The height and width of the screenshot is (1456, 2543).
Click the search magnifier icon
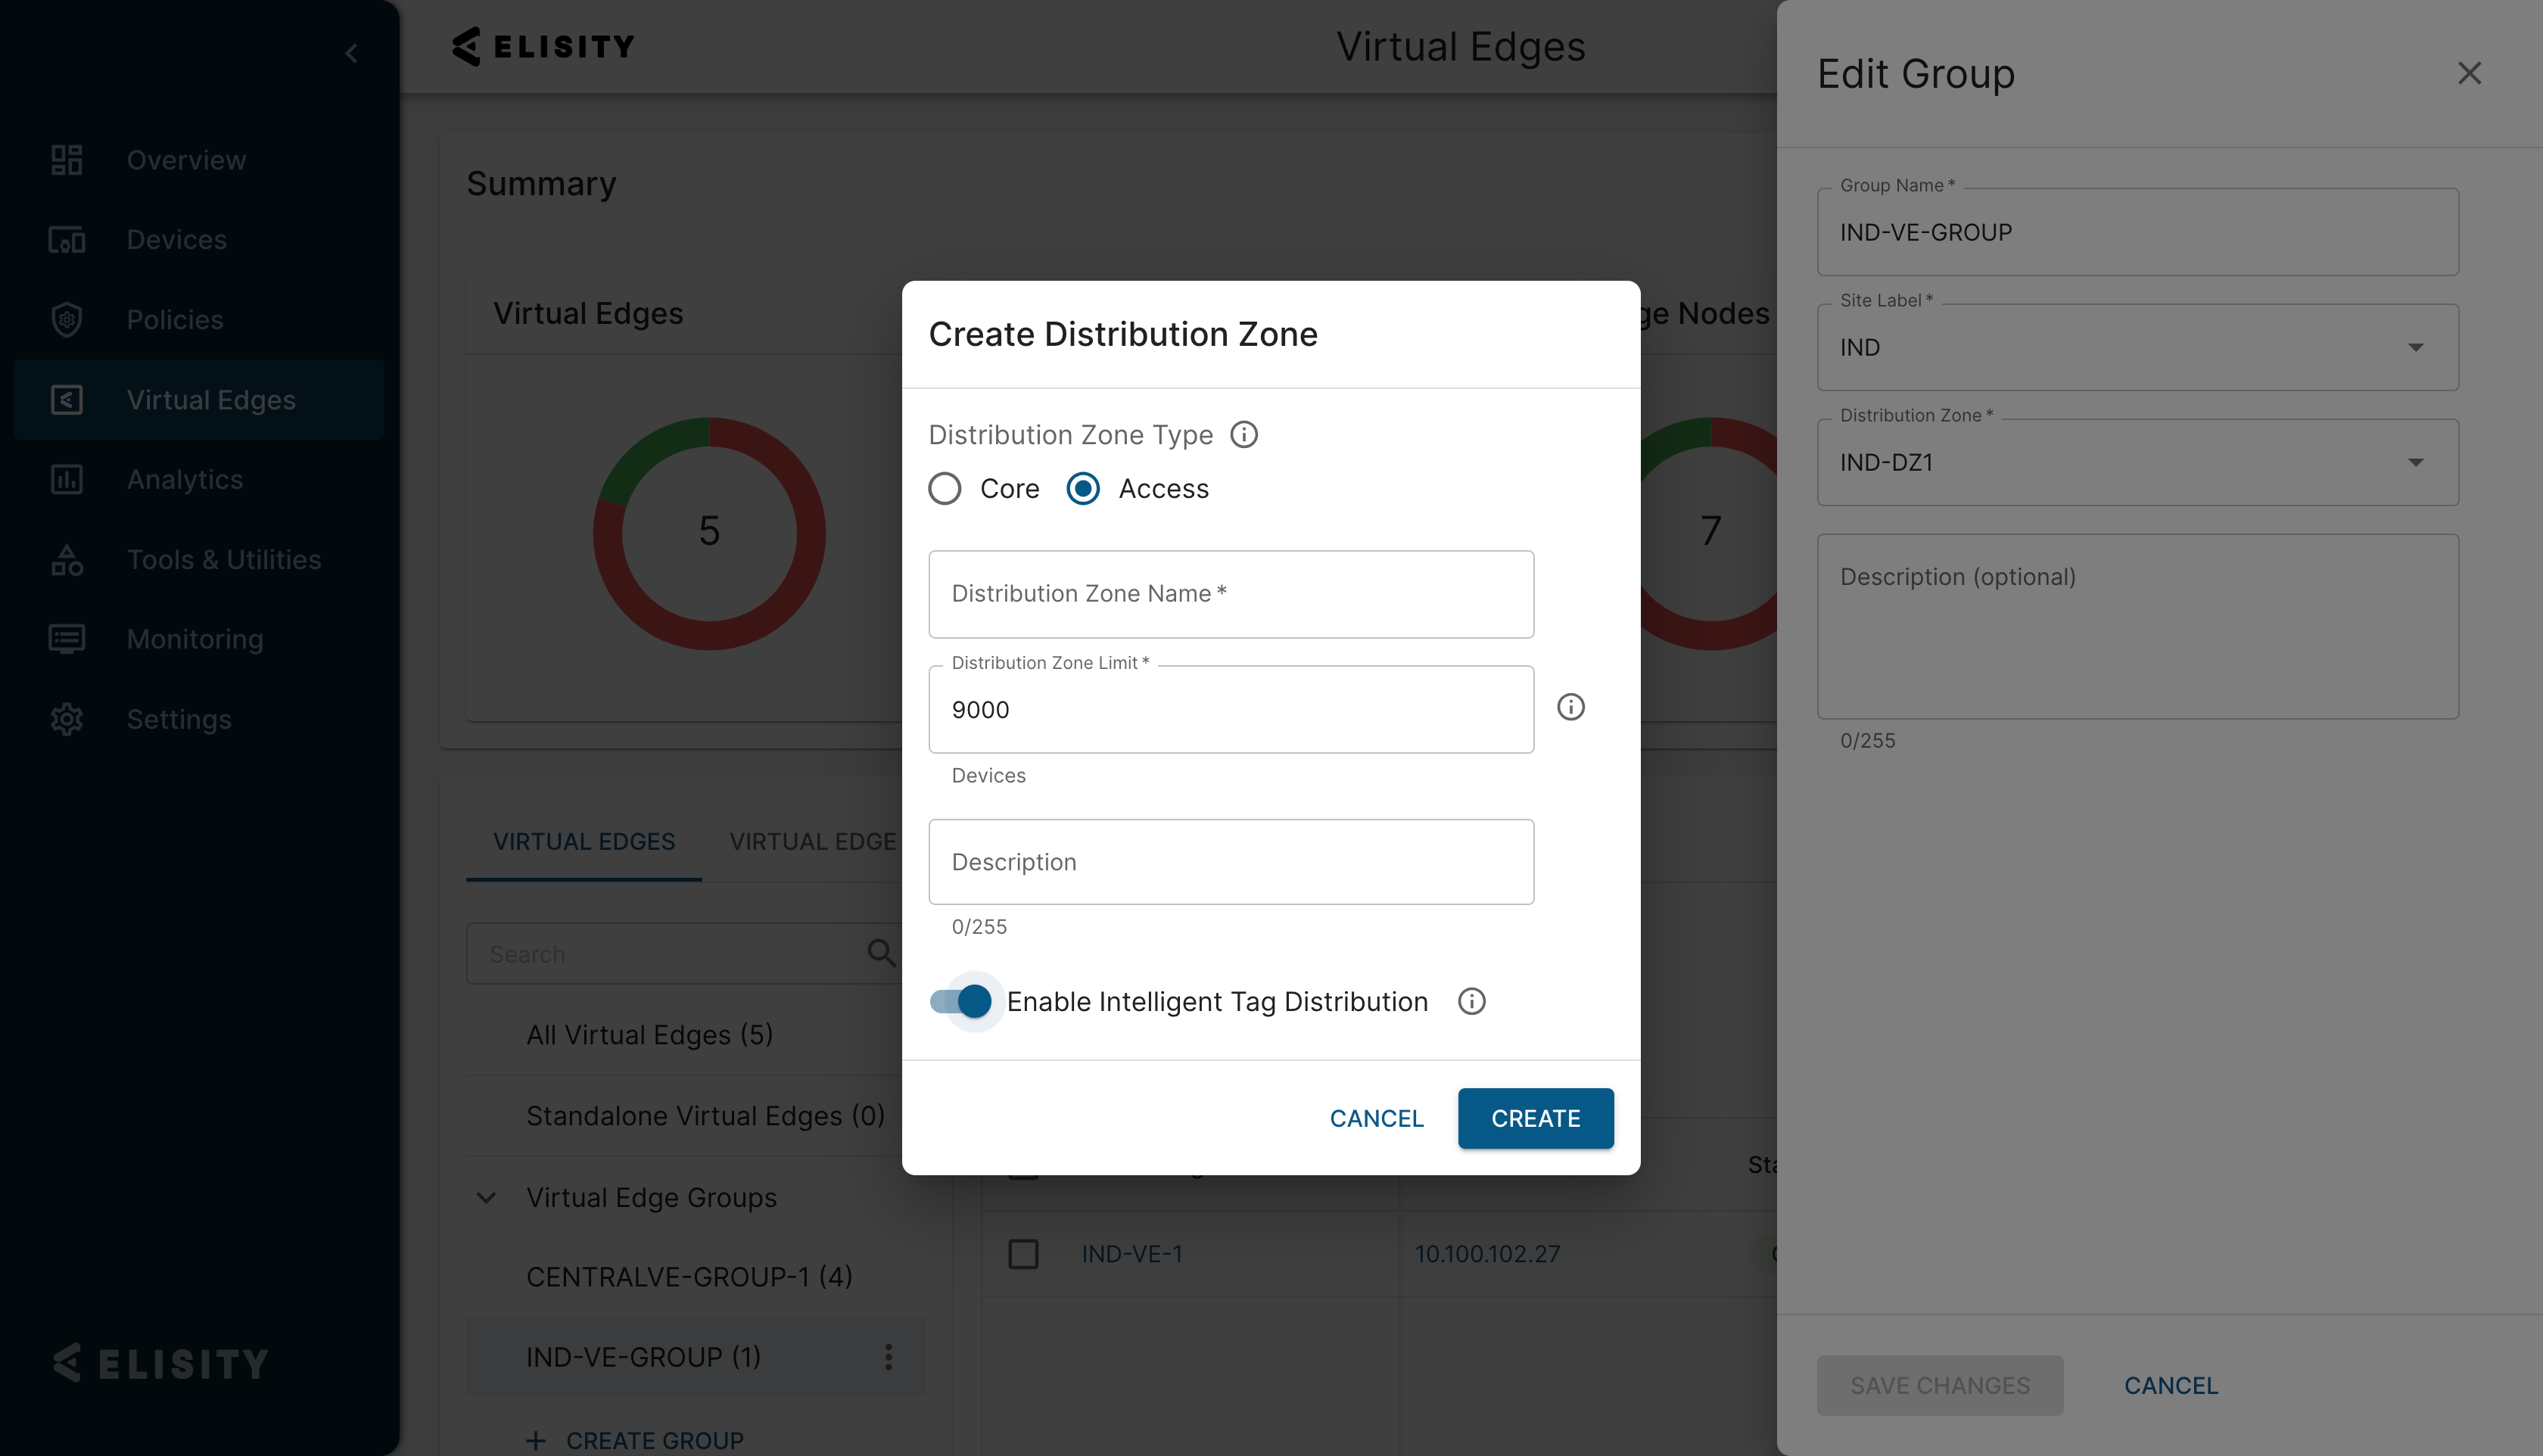(x=880, y=953)
